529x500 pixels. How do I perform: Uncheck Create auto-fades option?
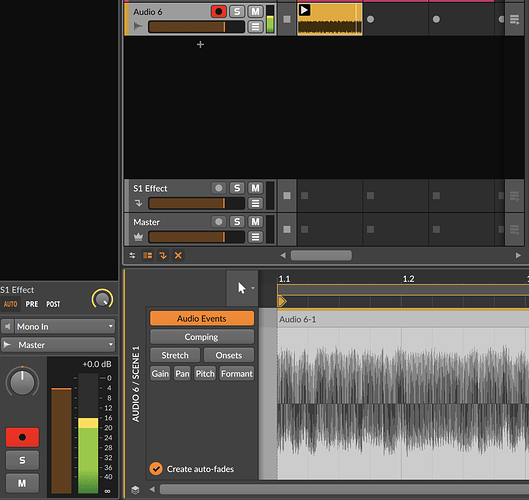point(156,469)
